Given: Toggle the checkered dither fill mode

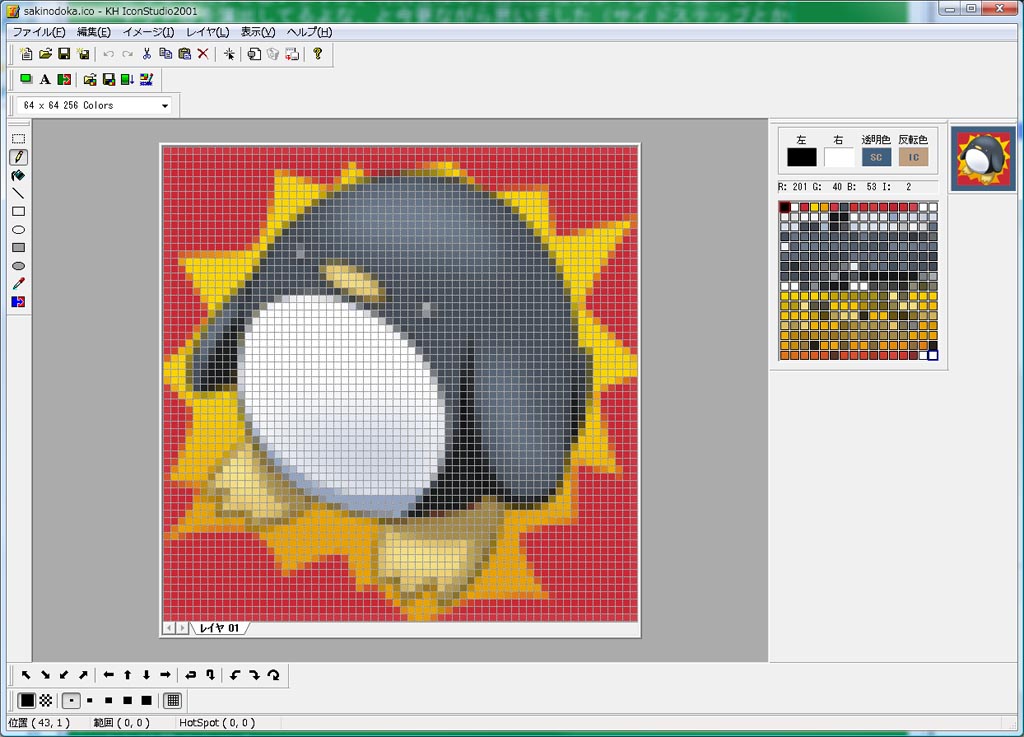Looking at the screenshot, I should [46, 700].
